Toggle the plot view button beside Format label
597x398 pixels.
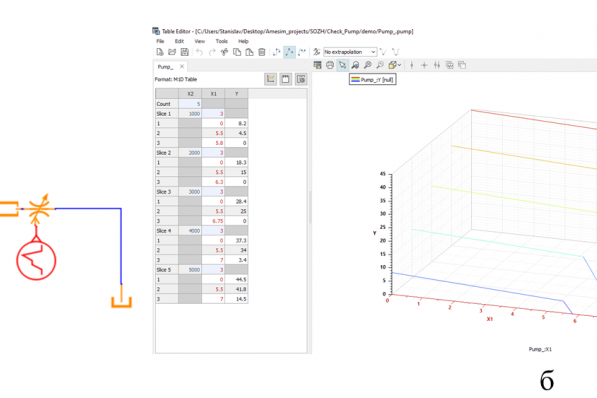tap(270, 79)
